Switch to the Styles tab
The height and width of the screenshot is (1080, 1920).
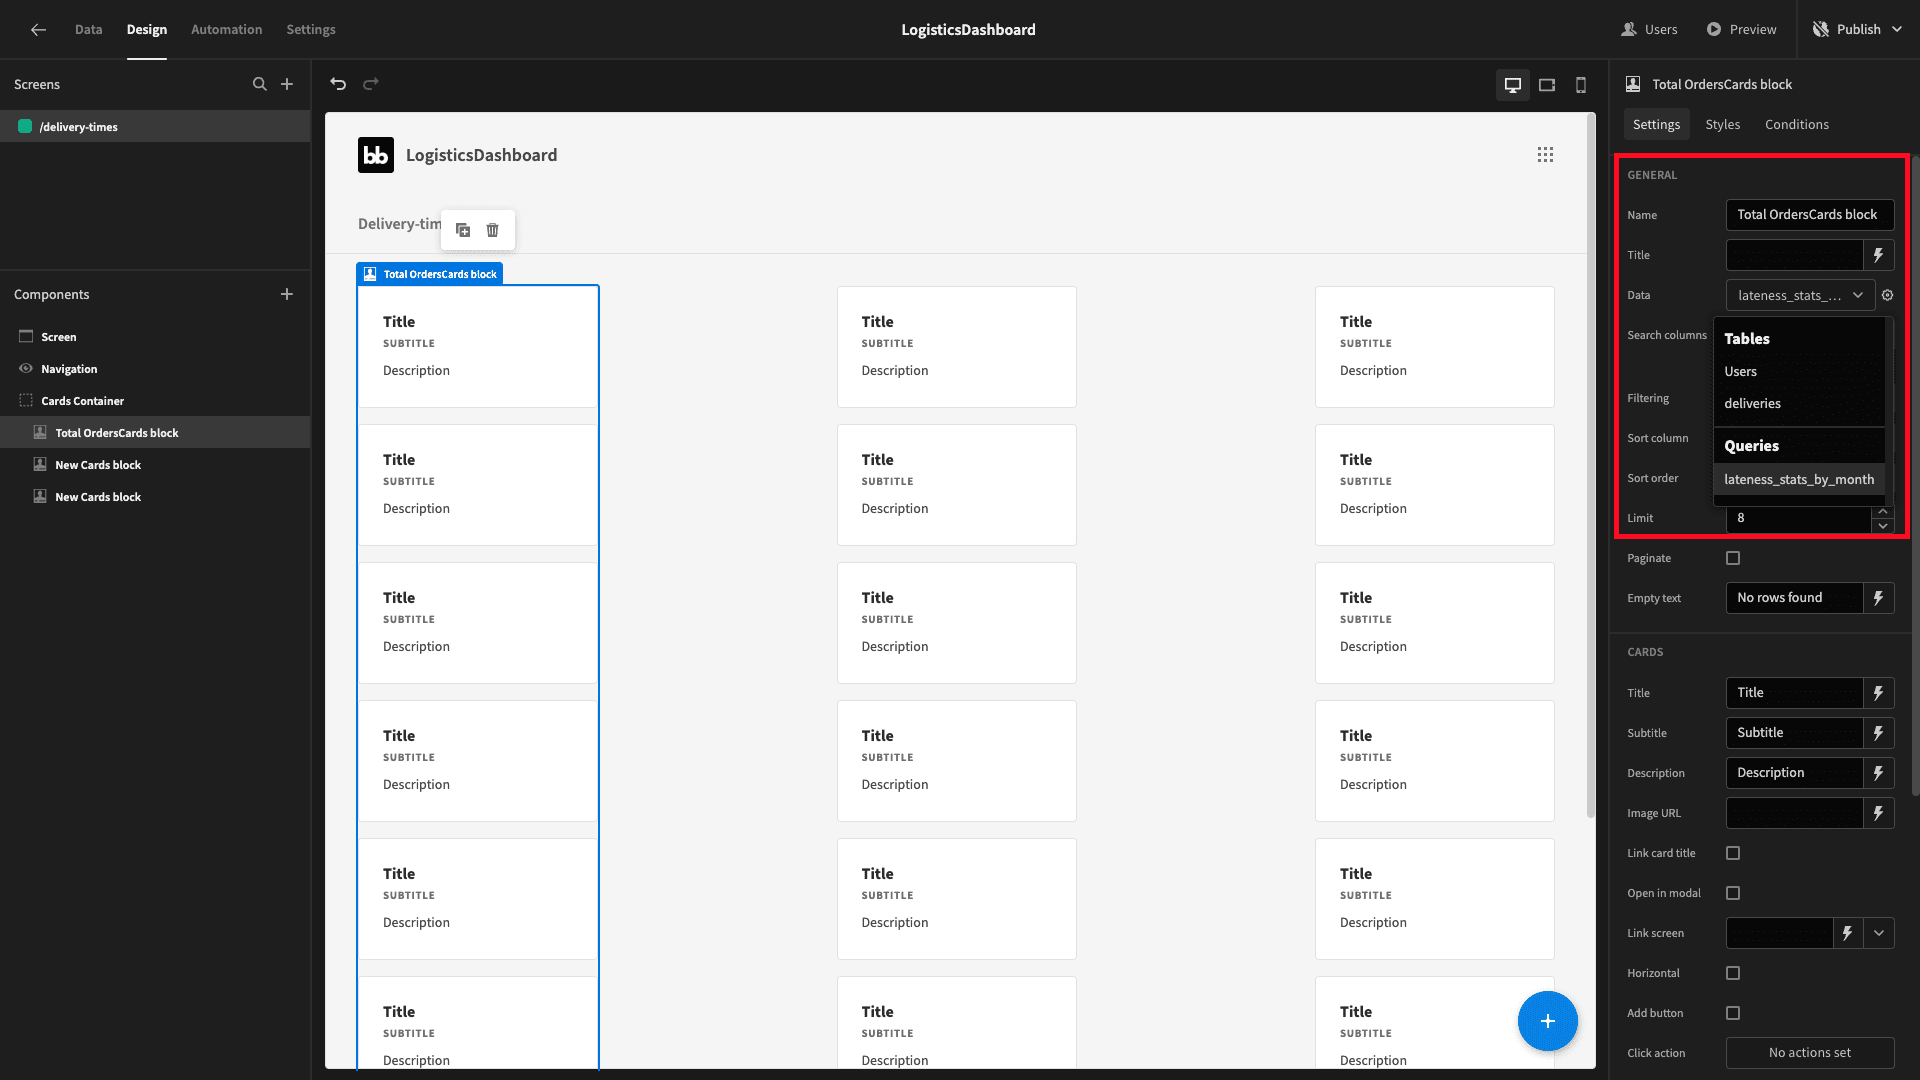(x=1722, y=124)
